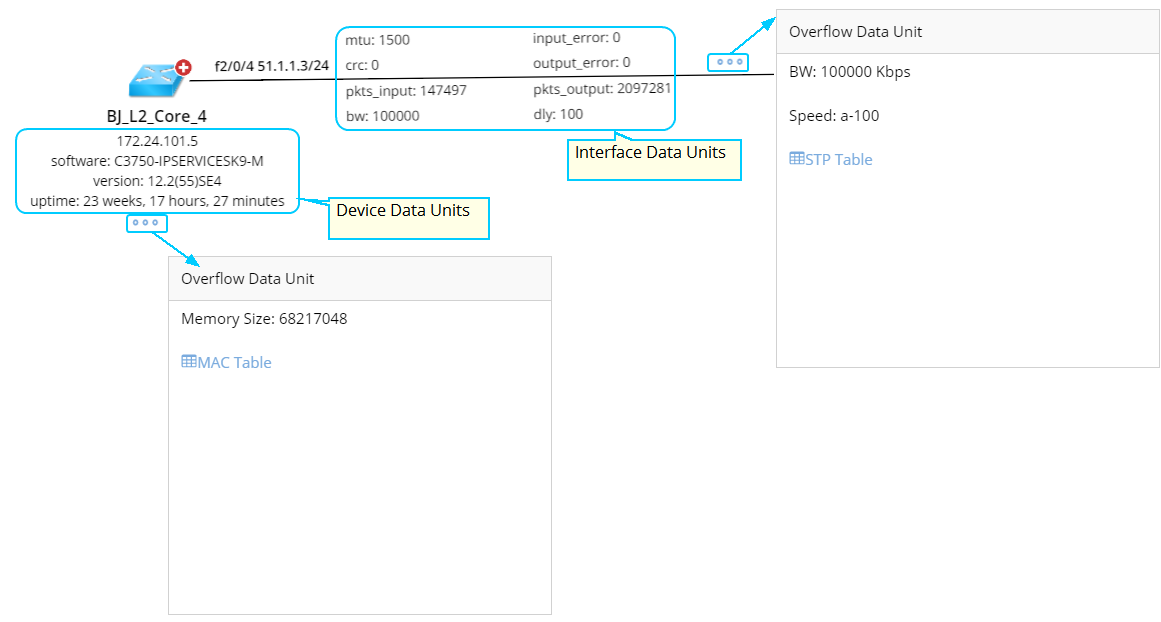Select version: 12.2(55)SE4 line
The height and width of the screenshot is (622, 1161).
click(157, 181)
